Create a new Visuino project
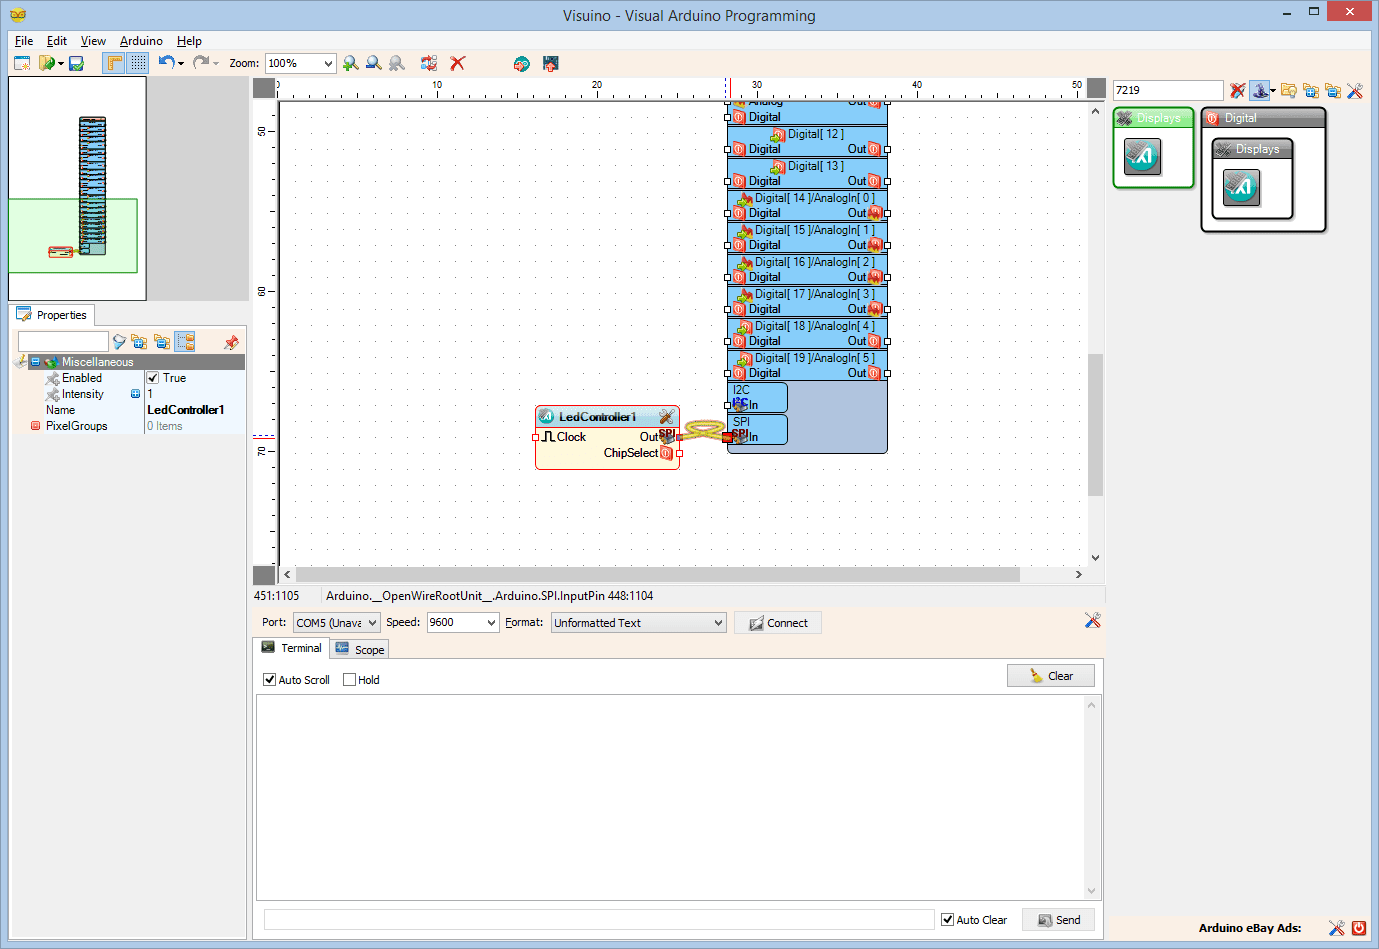This screenshot has height=949, width=1379. 21,63
